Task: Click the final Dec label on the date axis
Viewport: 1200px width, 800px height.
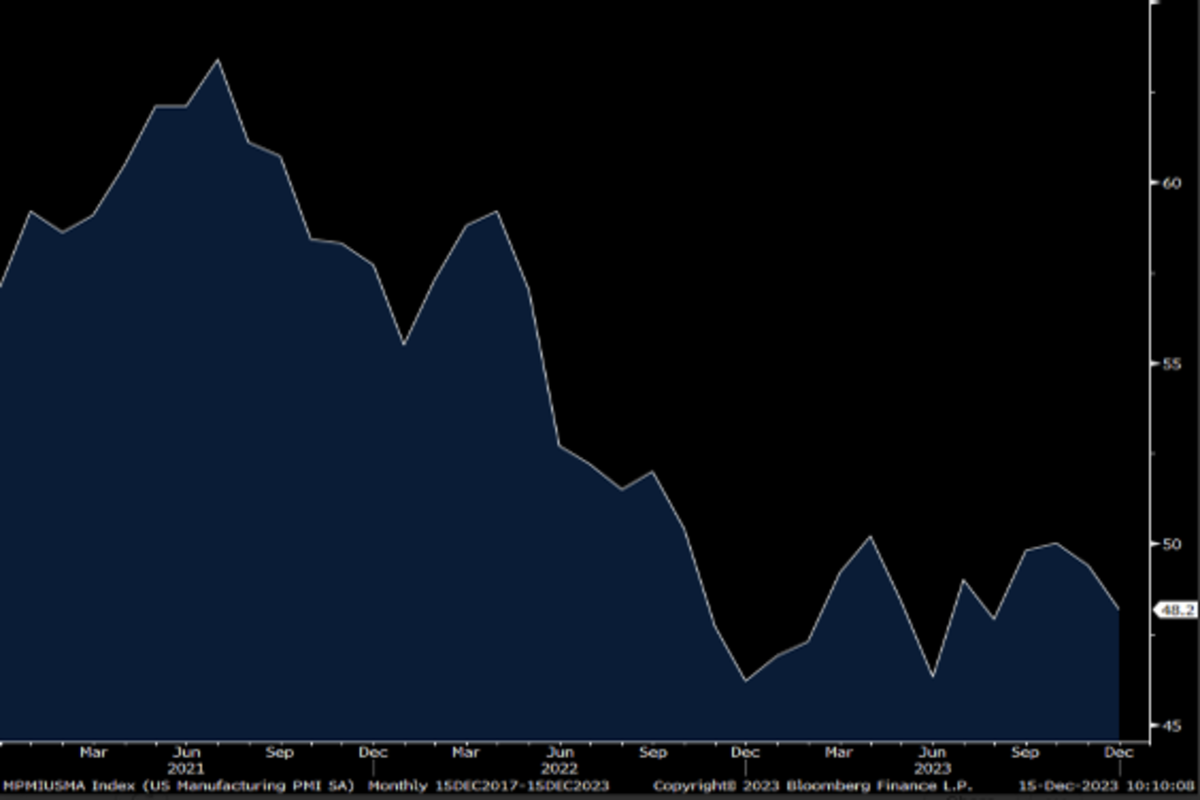Action: click(x=1118, y=751)
